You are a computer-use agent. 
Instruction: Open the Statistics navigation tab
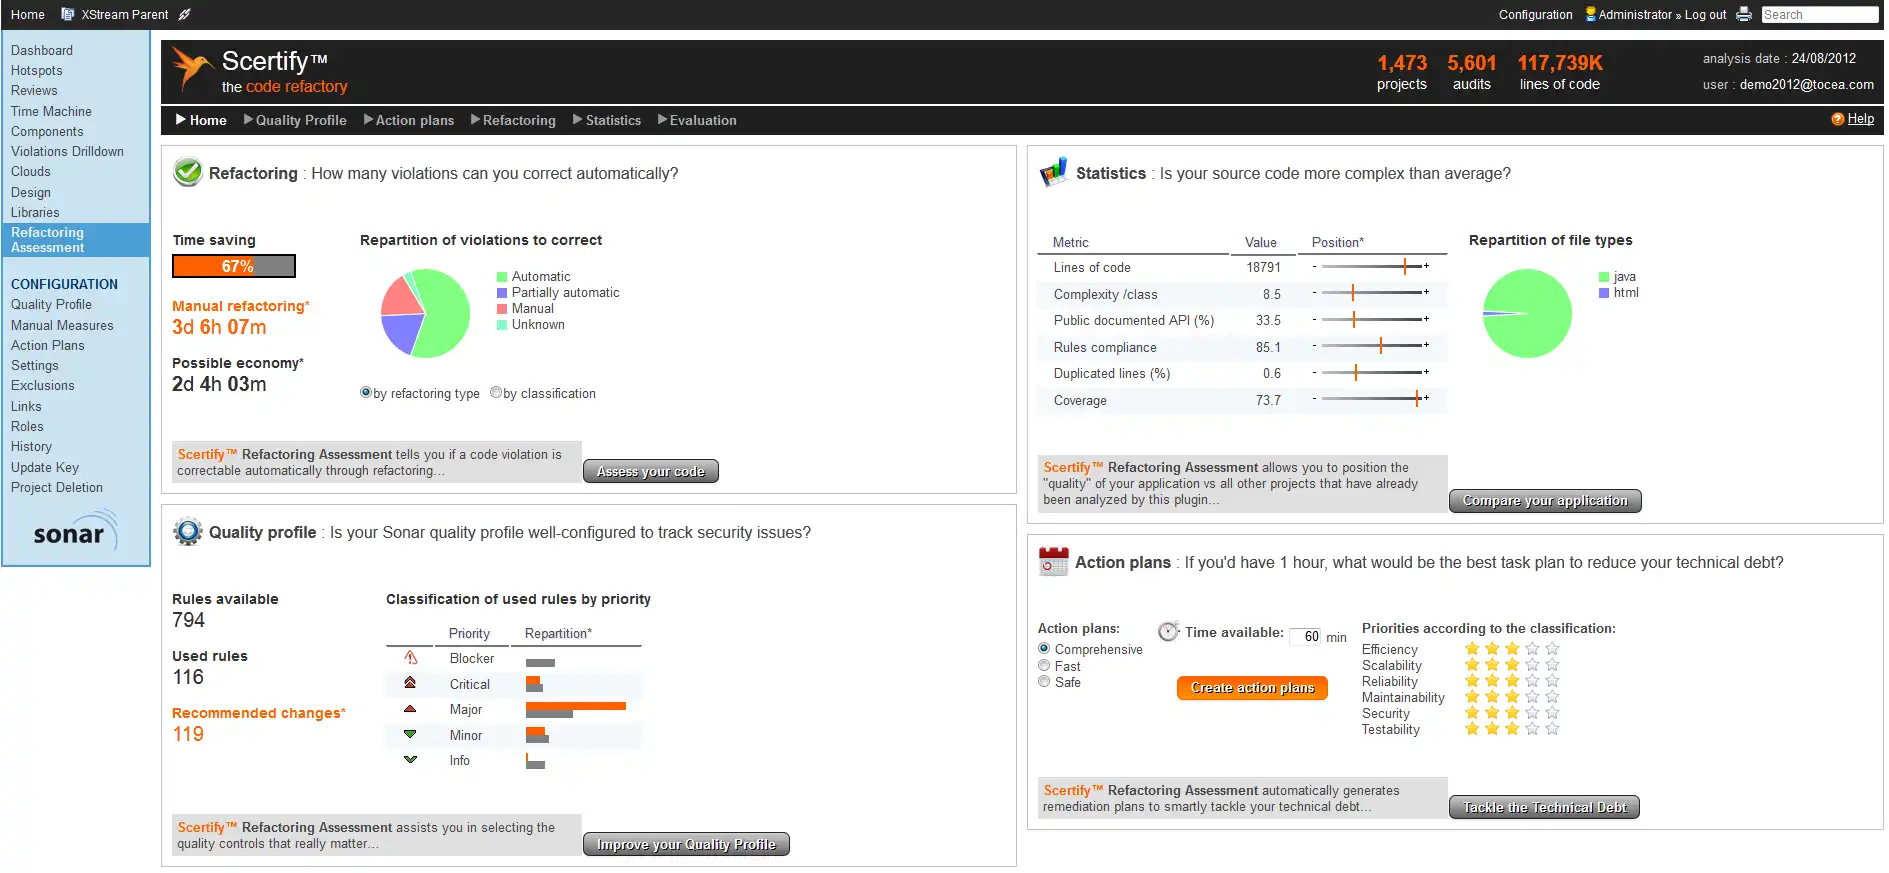[x=607, y=120]
